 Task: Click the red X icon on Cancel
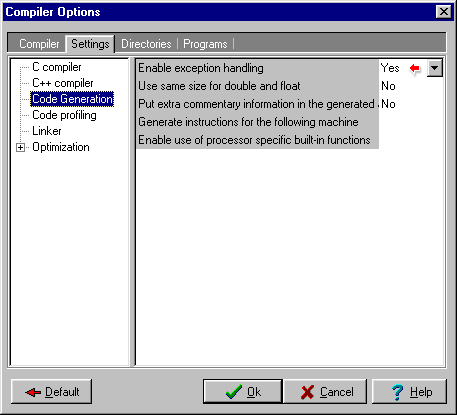pos(307,392)
